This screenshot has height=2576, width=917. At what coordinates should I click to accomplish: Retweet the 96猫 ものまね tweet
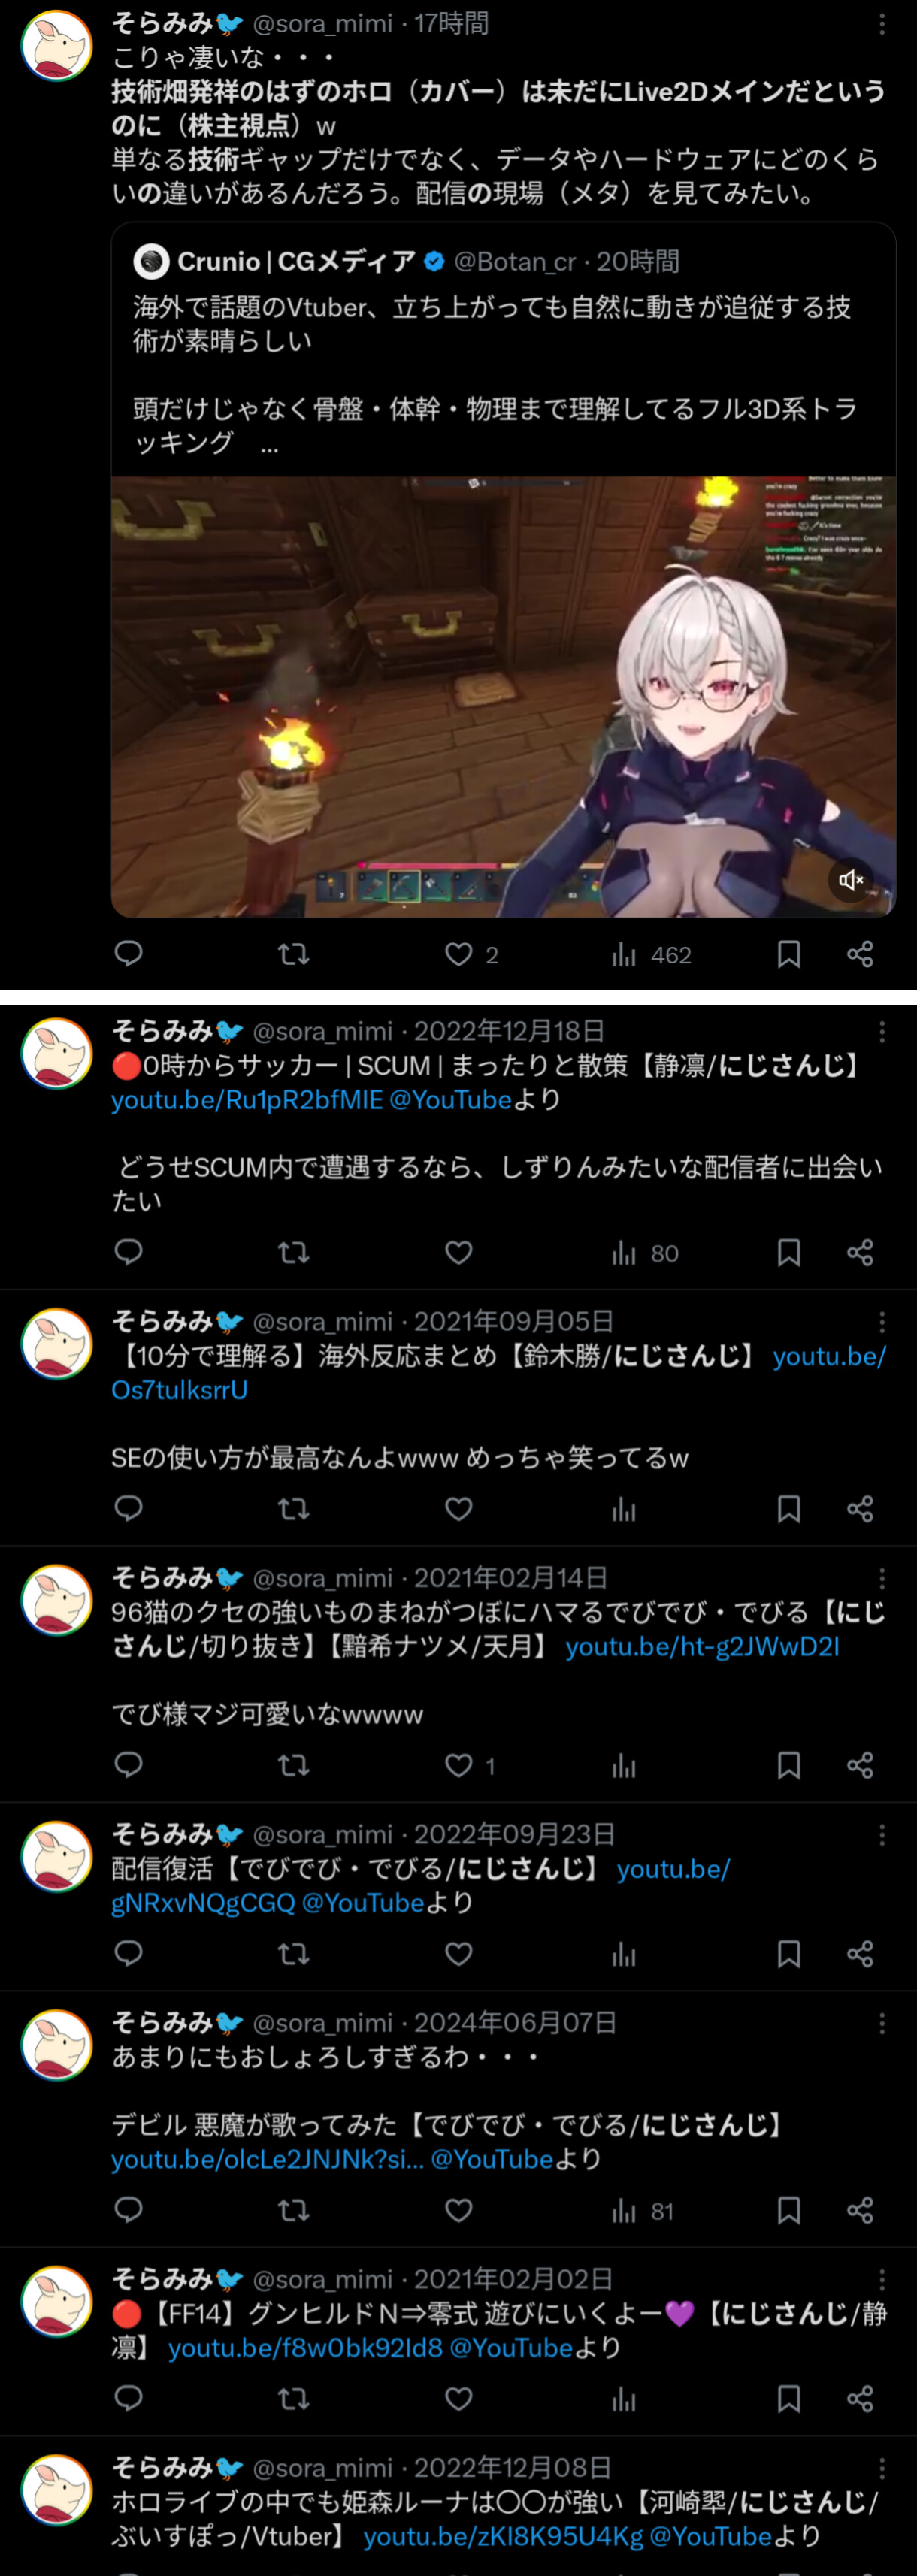pos(293,1765)
